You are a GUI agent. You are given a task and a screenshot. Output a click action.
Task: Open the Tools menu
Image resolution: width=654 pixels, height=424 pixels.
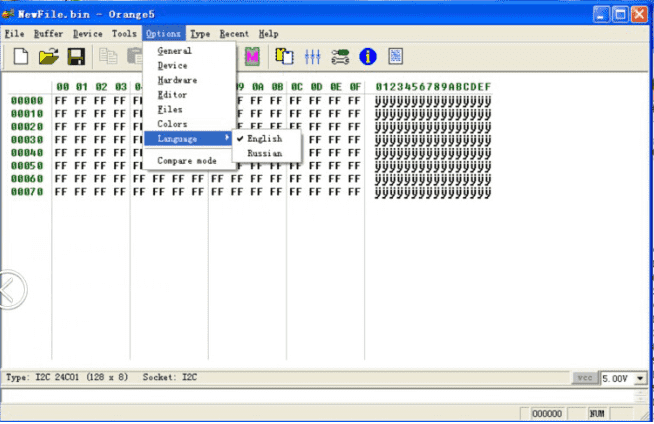coord(124,34)
